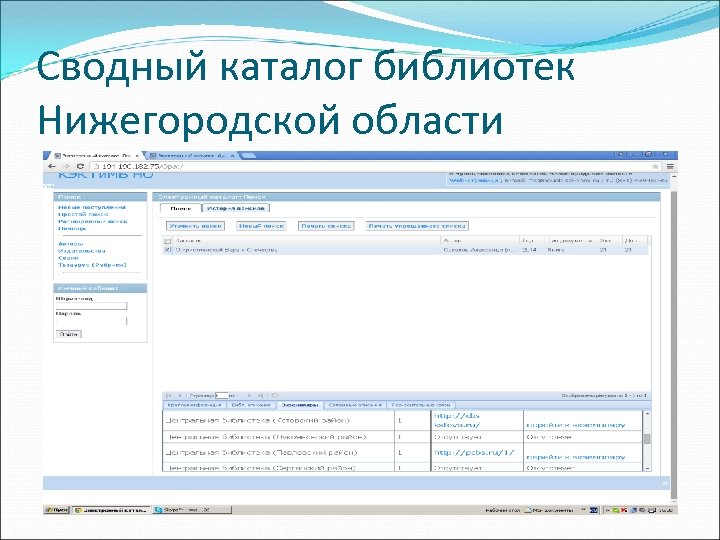720x540 pixels.
Task: Open a new tab with the blank tab button
Action: [248, 156]
